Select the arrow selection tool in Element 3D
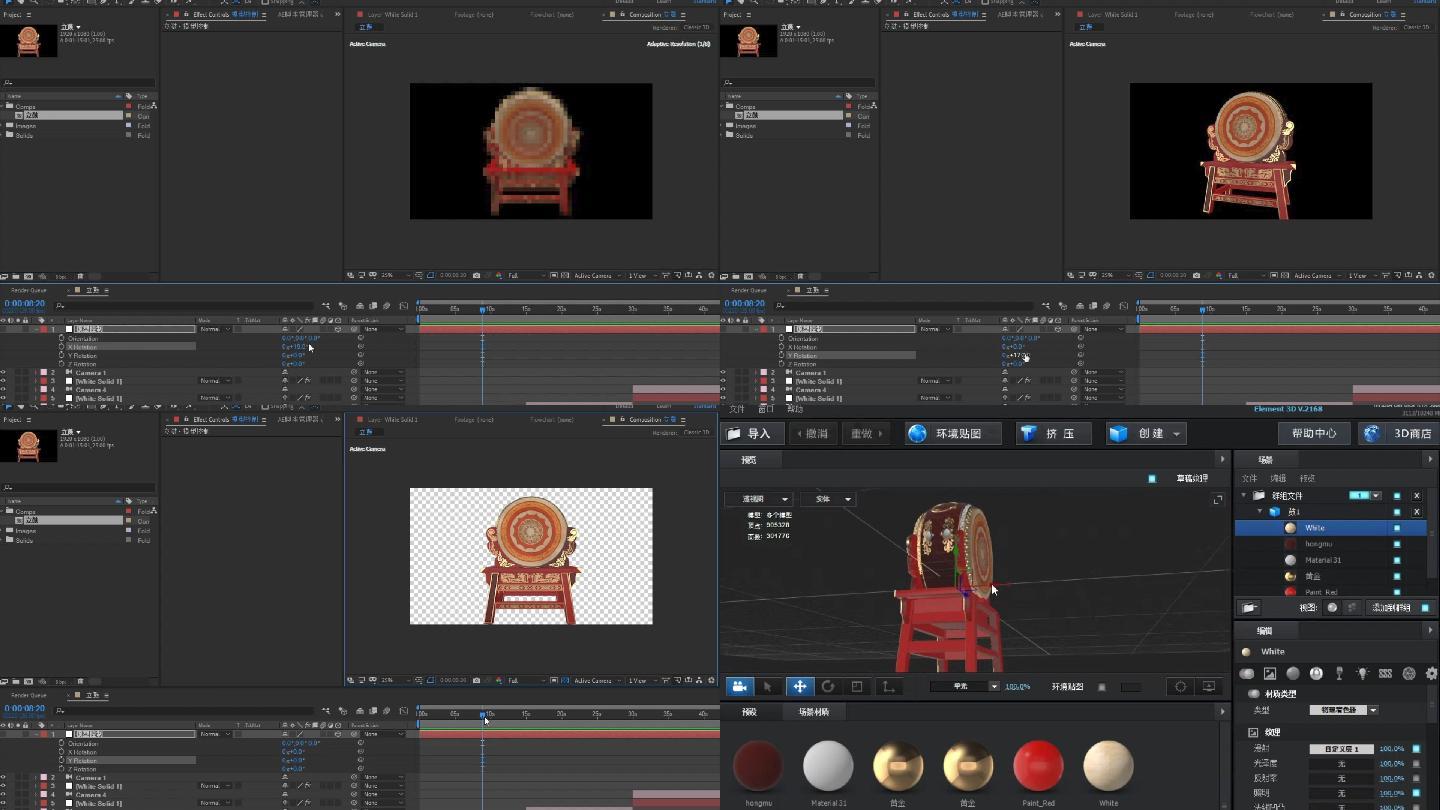The image size is (1440, 810). pyautogui.click(x=768, y=686)
